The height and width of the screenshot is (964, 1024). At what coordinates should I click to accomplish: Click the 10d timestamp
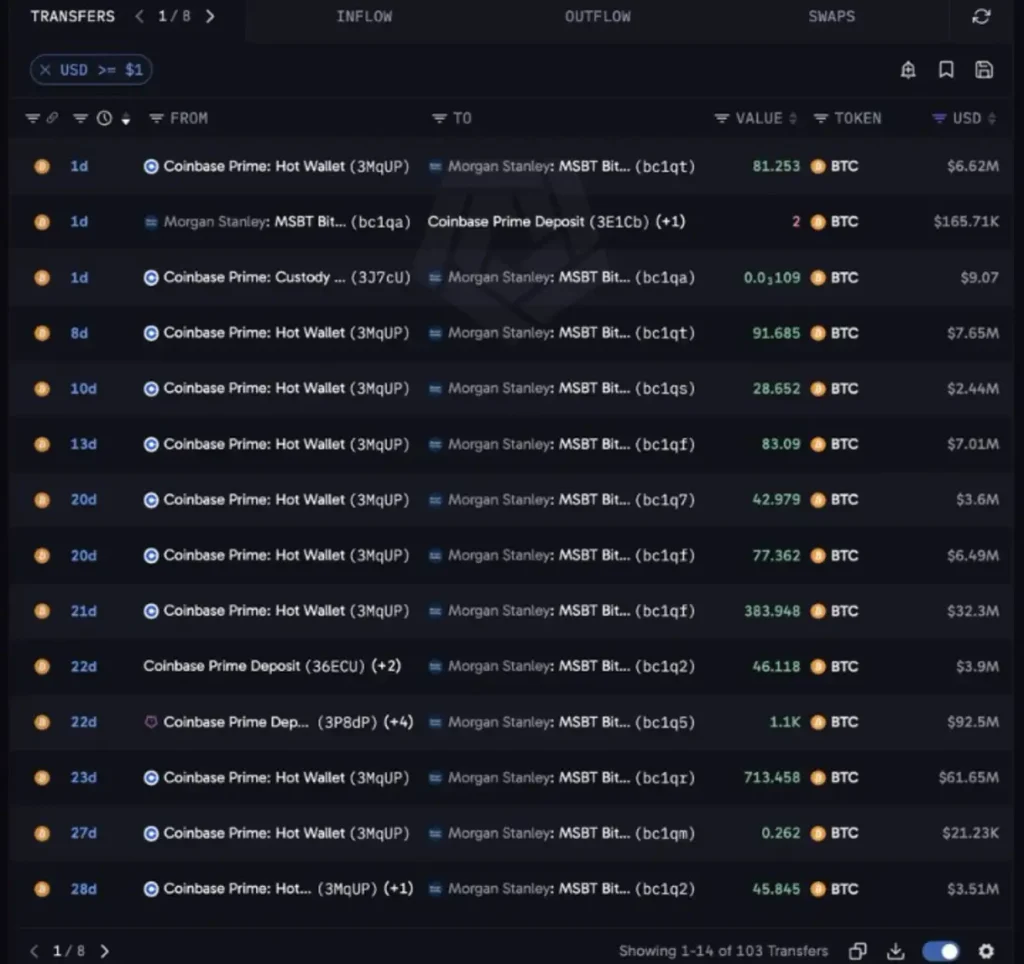pos(84,389)
